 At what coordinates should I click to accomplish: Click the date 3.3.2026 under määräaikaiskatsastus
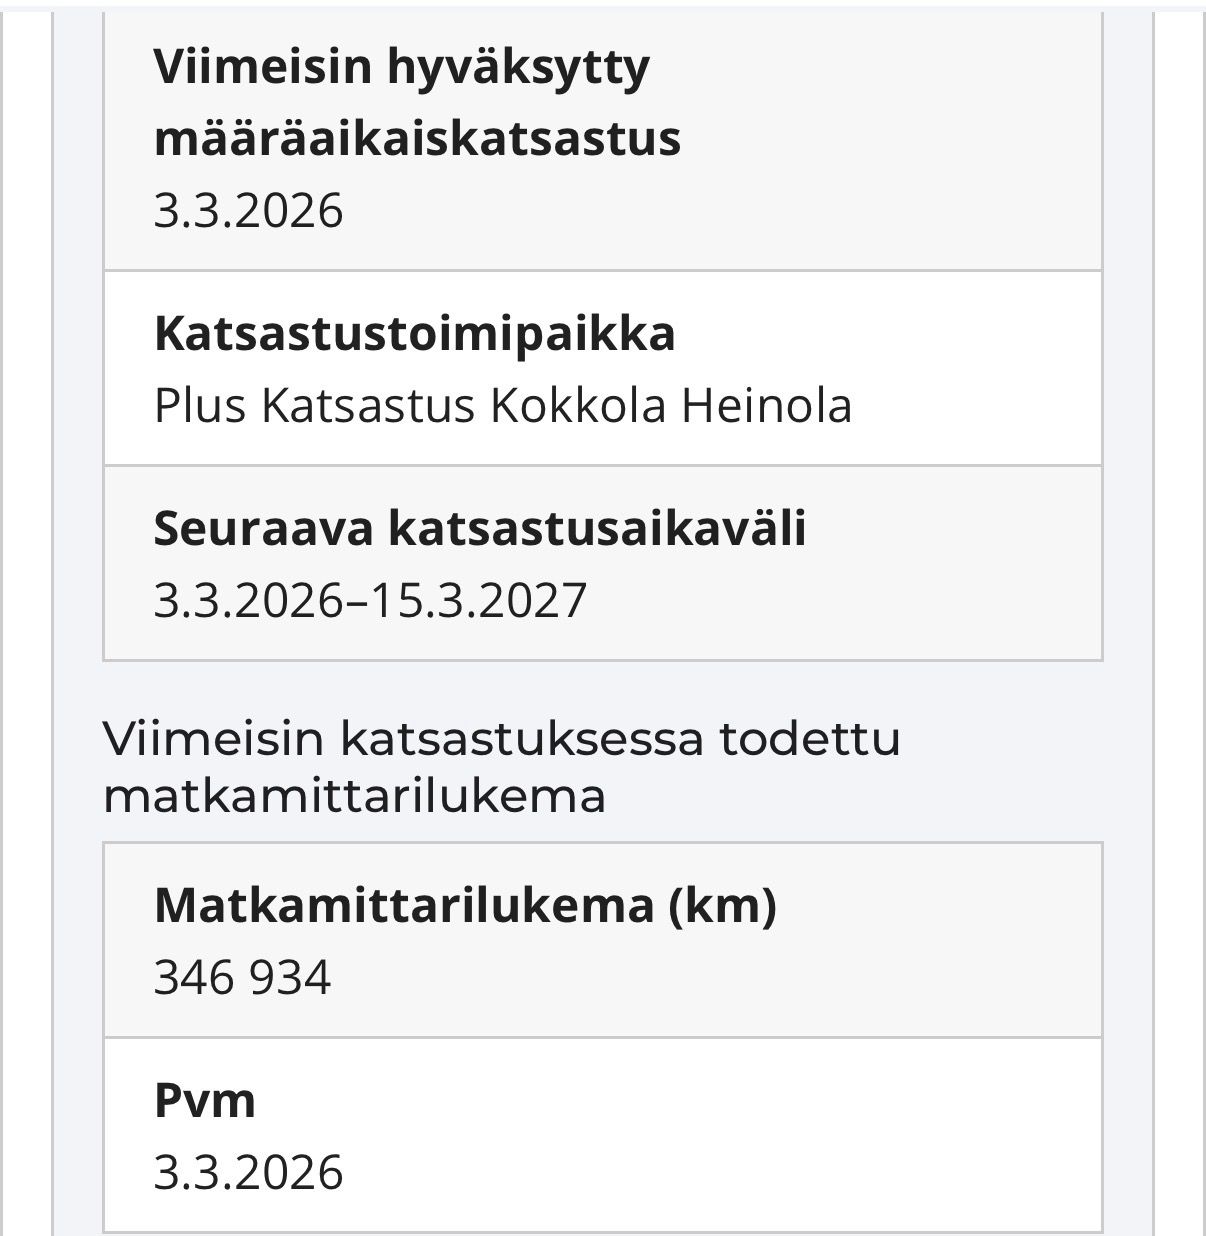(248, 211)
